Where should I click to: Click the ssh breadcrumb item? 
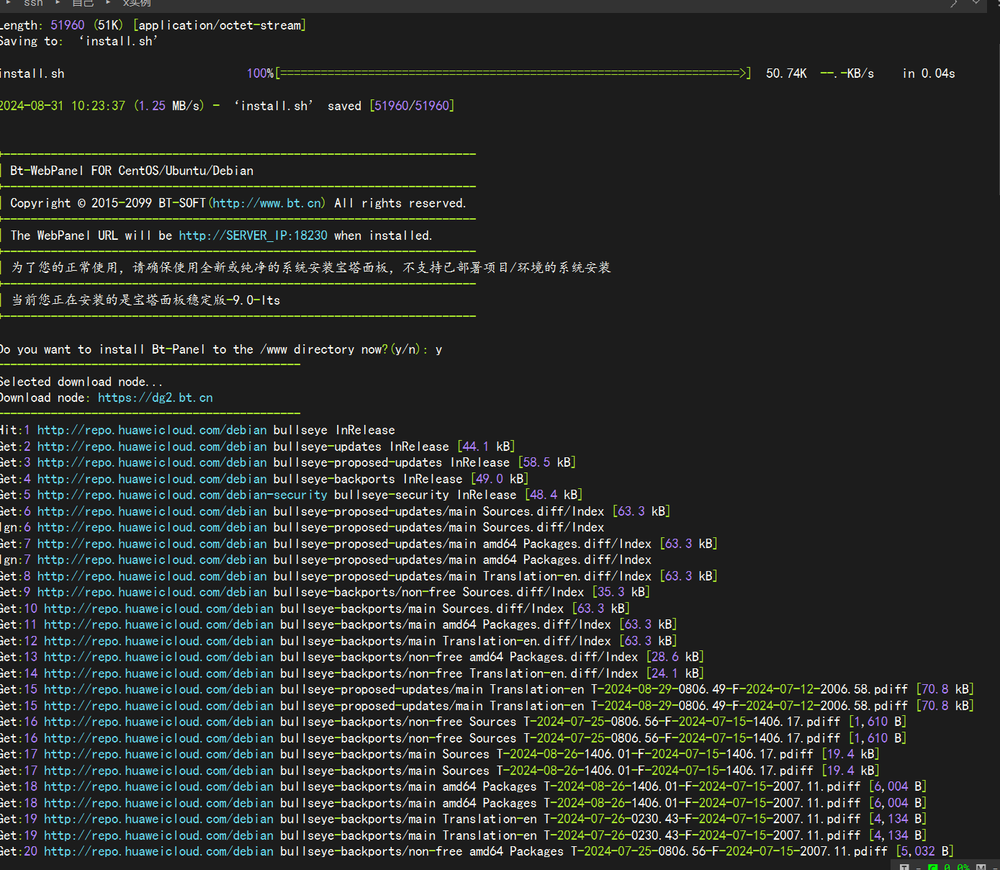(32, 3)
